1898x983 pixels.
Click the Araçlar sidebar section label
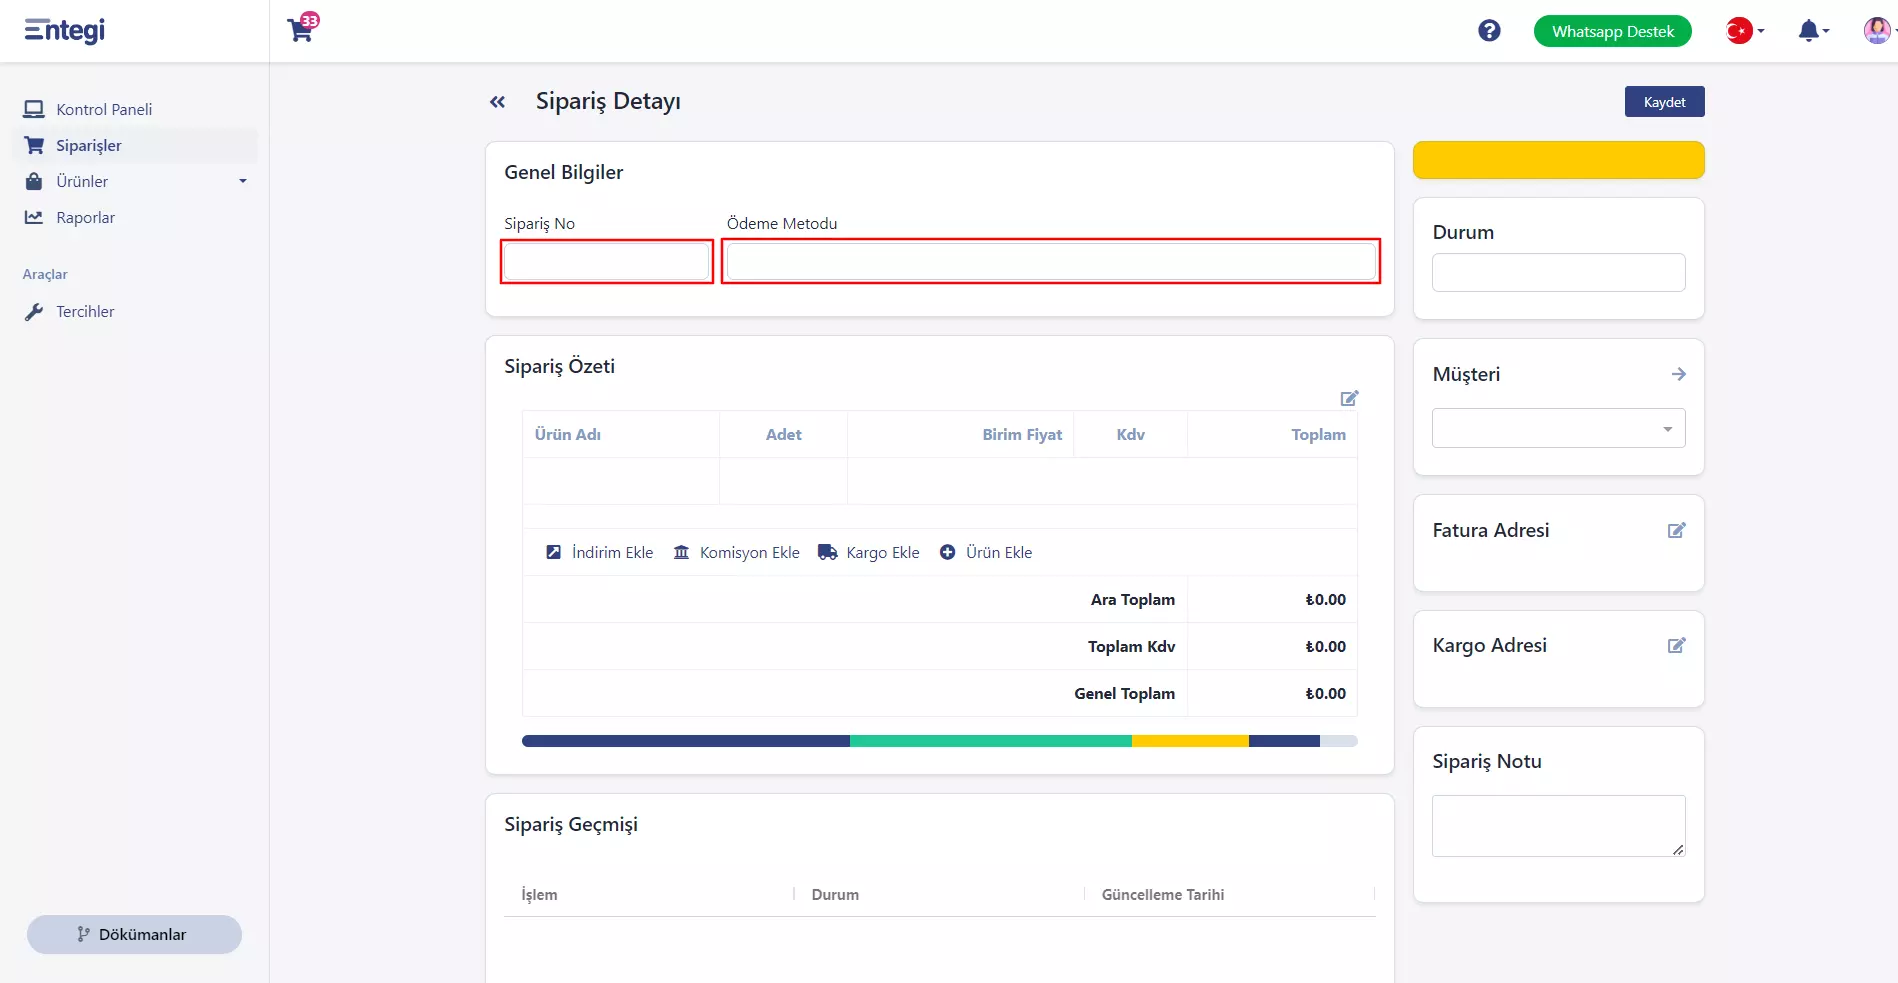(x=45, y=274)
